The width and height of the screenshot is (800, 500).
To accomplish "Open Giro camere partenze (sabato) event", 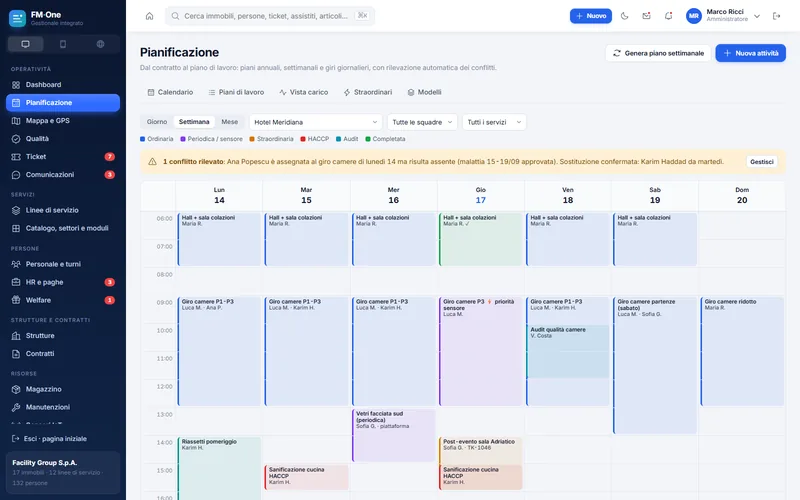I will [655, 365].
